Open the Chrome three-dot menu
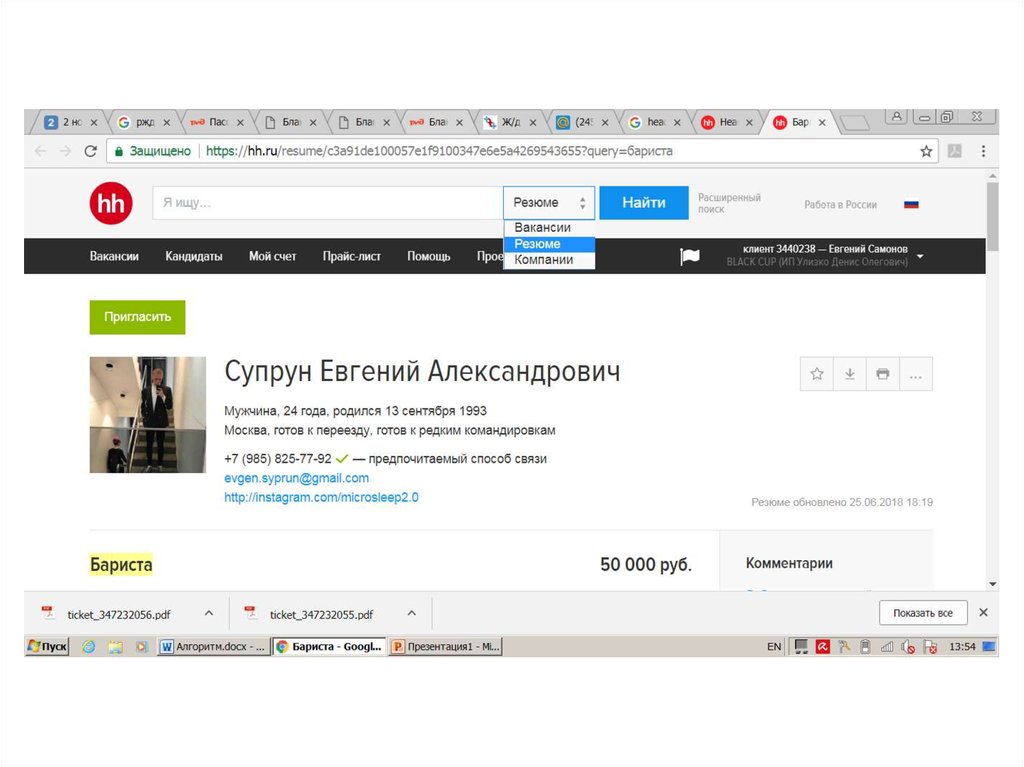 tap(983, 152)
